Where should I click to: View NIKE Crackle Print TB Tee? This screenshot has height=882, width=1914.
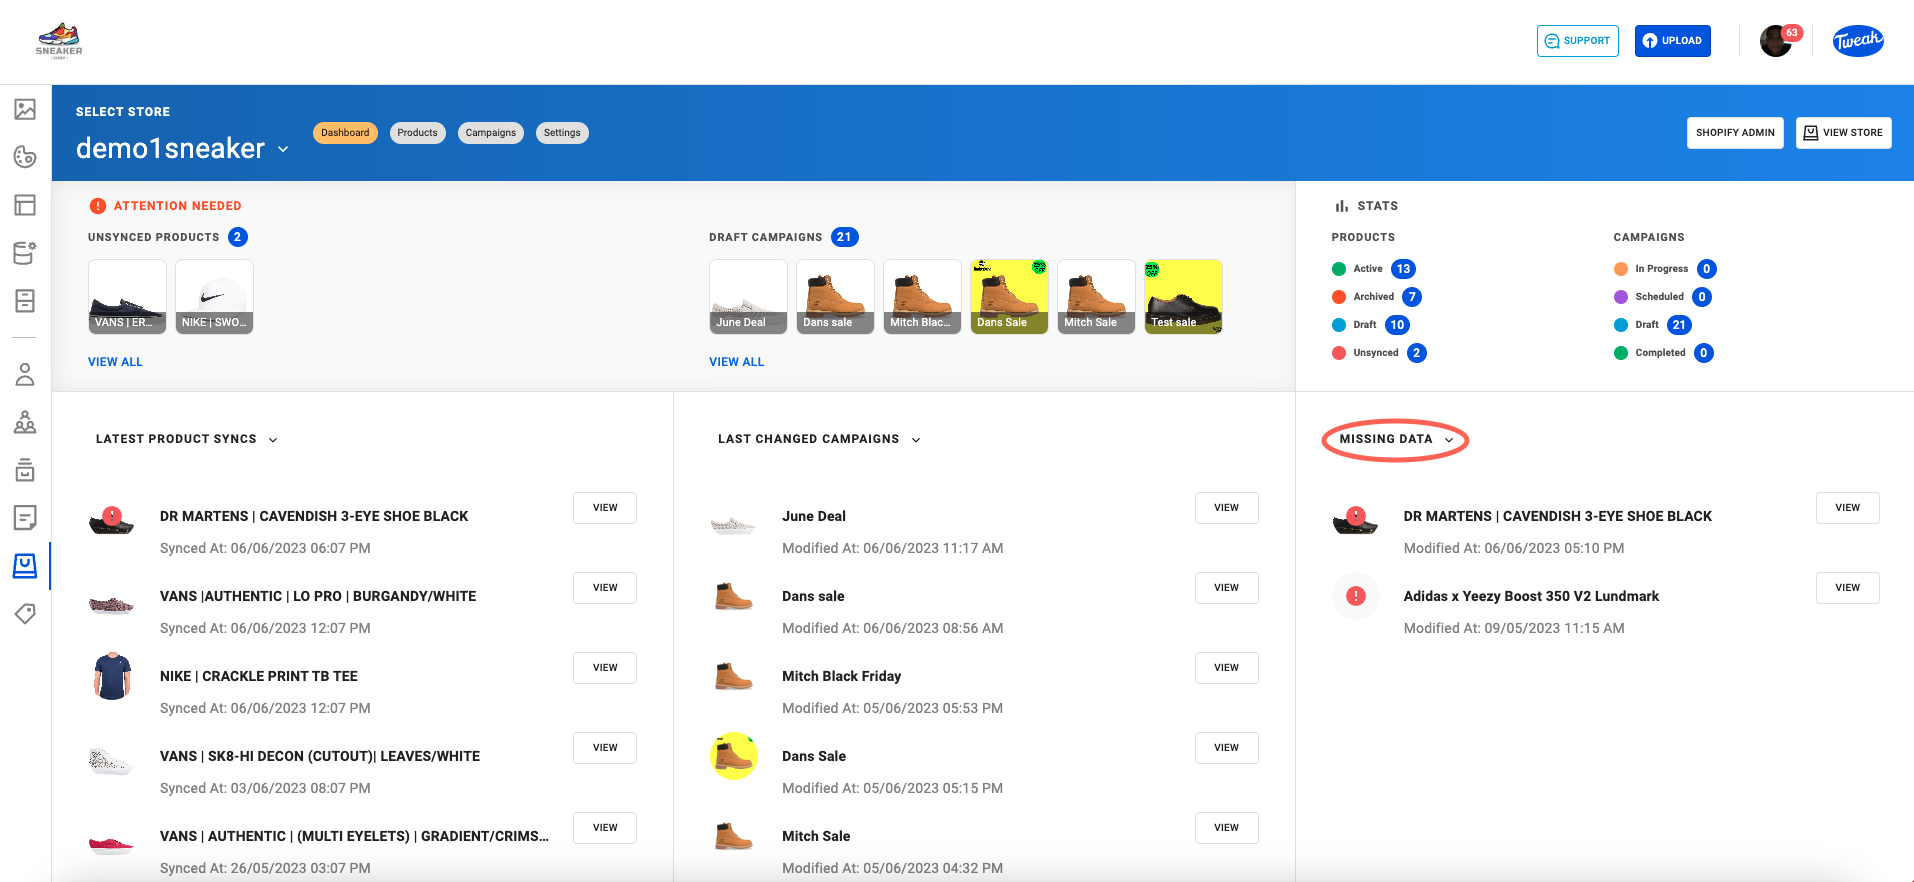pos(605,668)
